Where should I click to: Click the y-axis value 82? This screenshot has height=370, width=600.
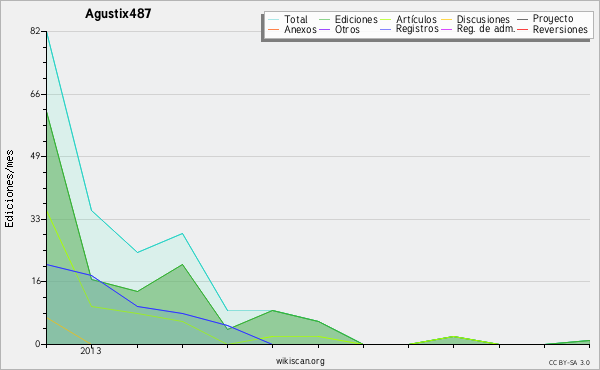(x=35, y=31)
